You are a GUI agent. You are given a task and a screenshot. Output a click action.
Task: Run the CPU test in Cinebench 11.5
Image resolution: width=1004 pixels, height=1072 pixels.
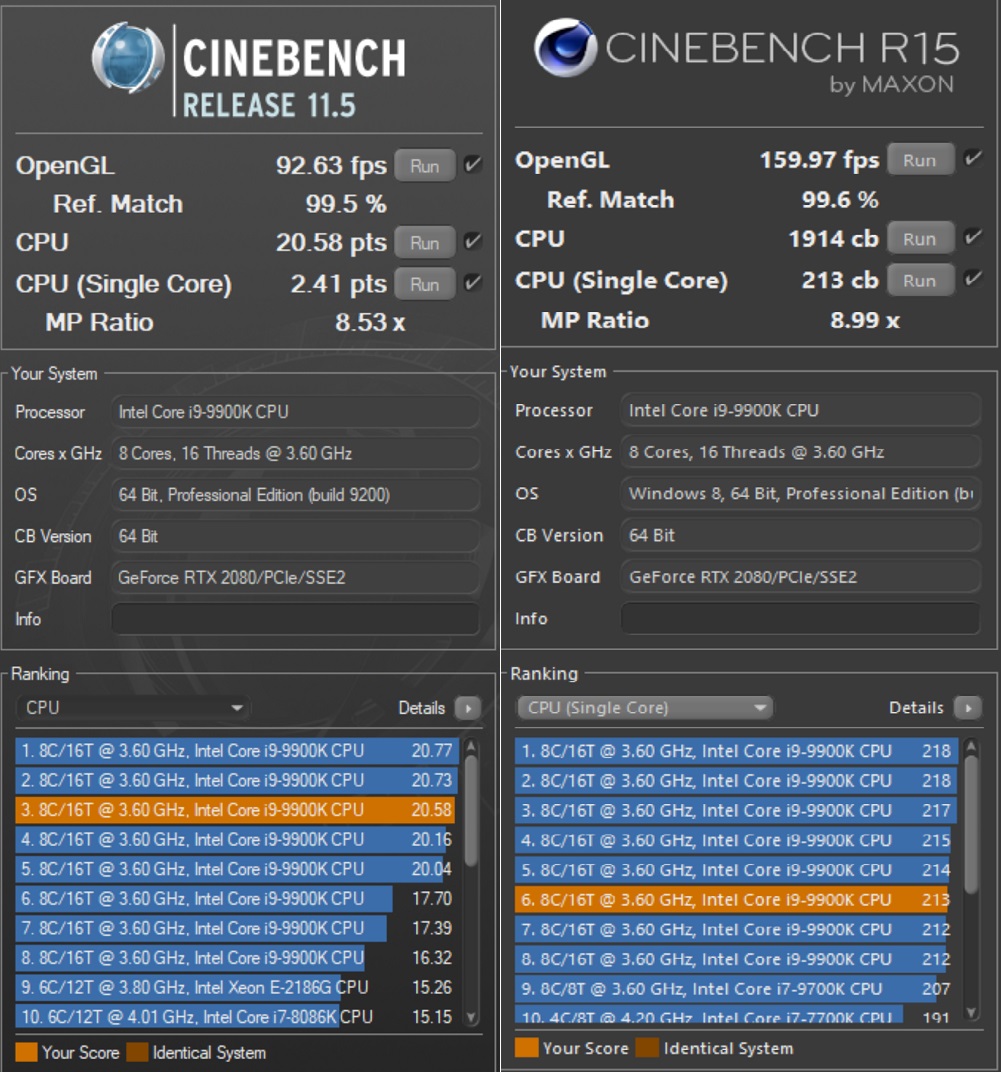coord(425,243)
